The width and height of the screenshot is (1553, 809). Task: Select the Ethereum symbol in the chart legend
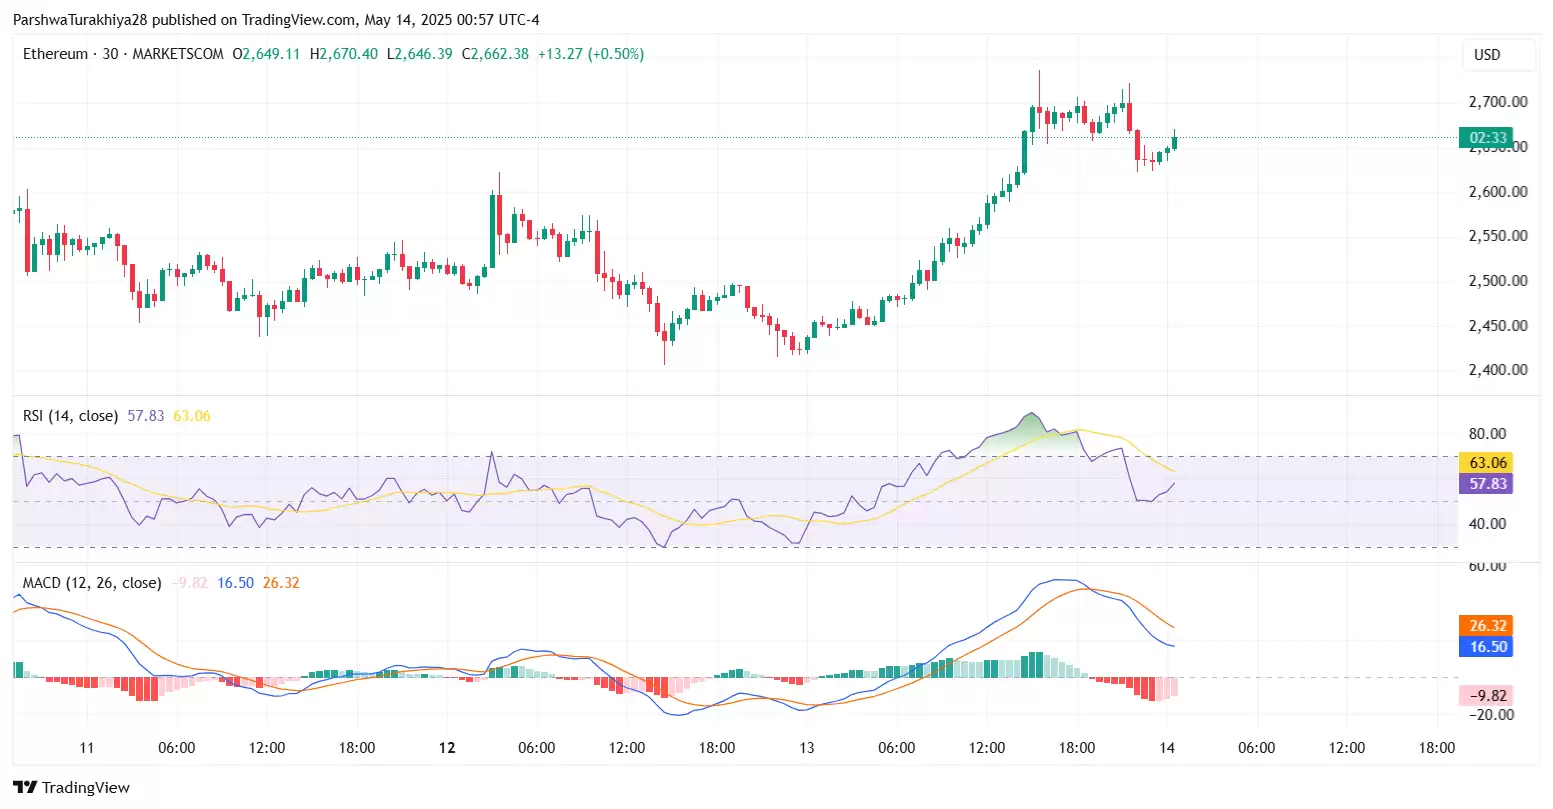tap(56, 54)
